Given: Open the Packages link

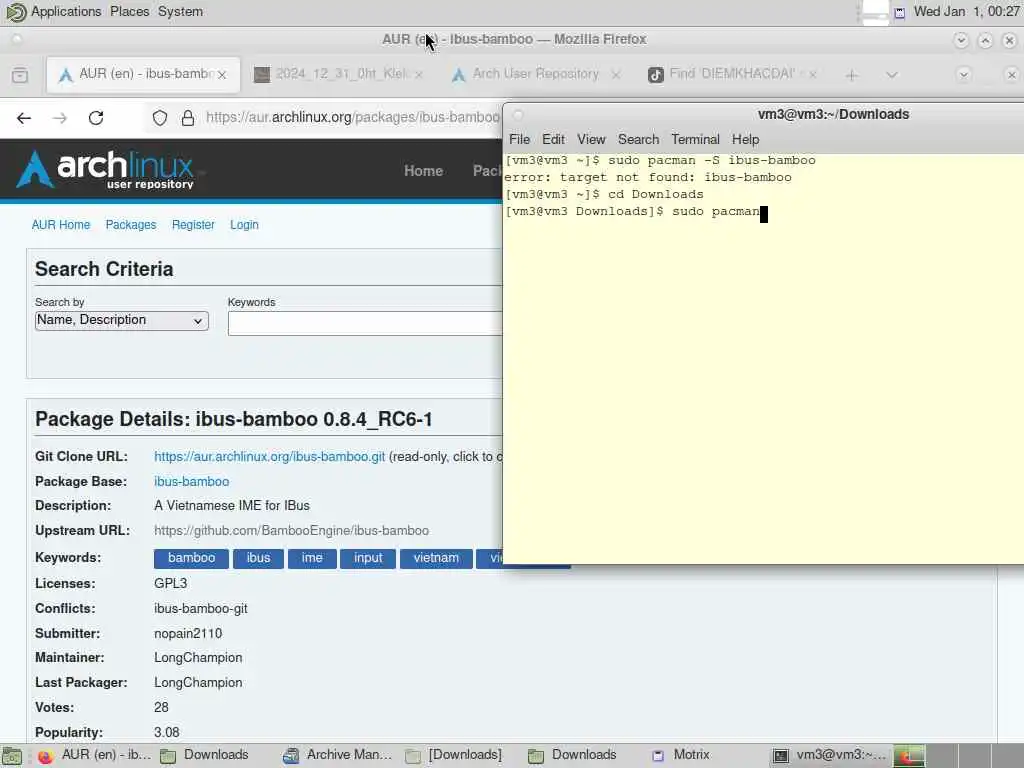Looking at the screenshot, I should [x=131, y=225].
